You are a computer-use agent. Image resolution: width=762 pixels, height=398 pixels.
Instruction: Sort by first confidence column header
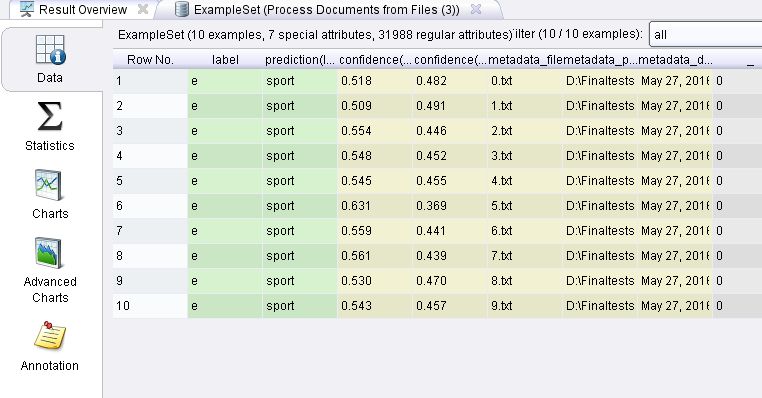(375, 60)
